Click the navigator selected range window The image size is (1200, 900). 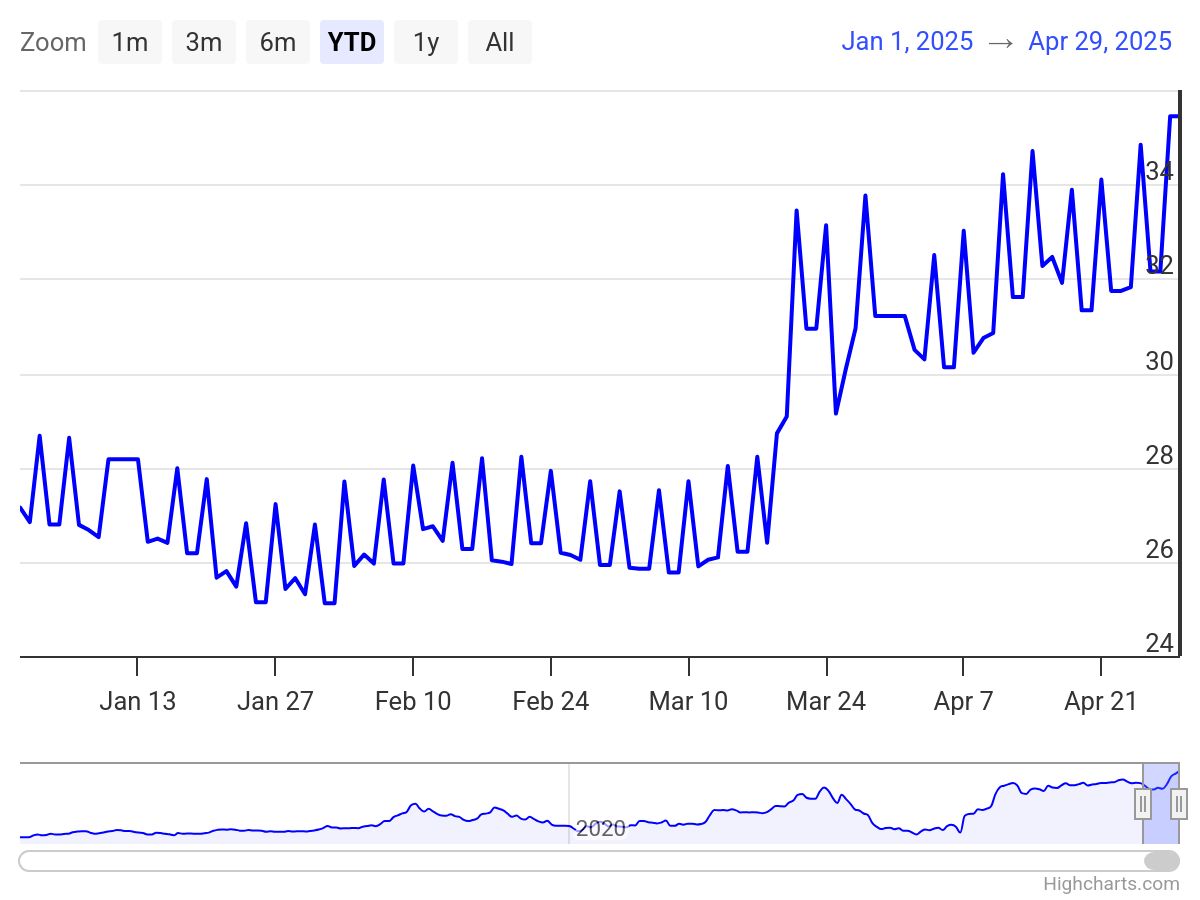tap(1161, 803)
